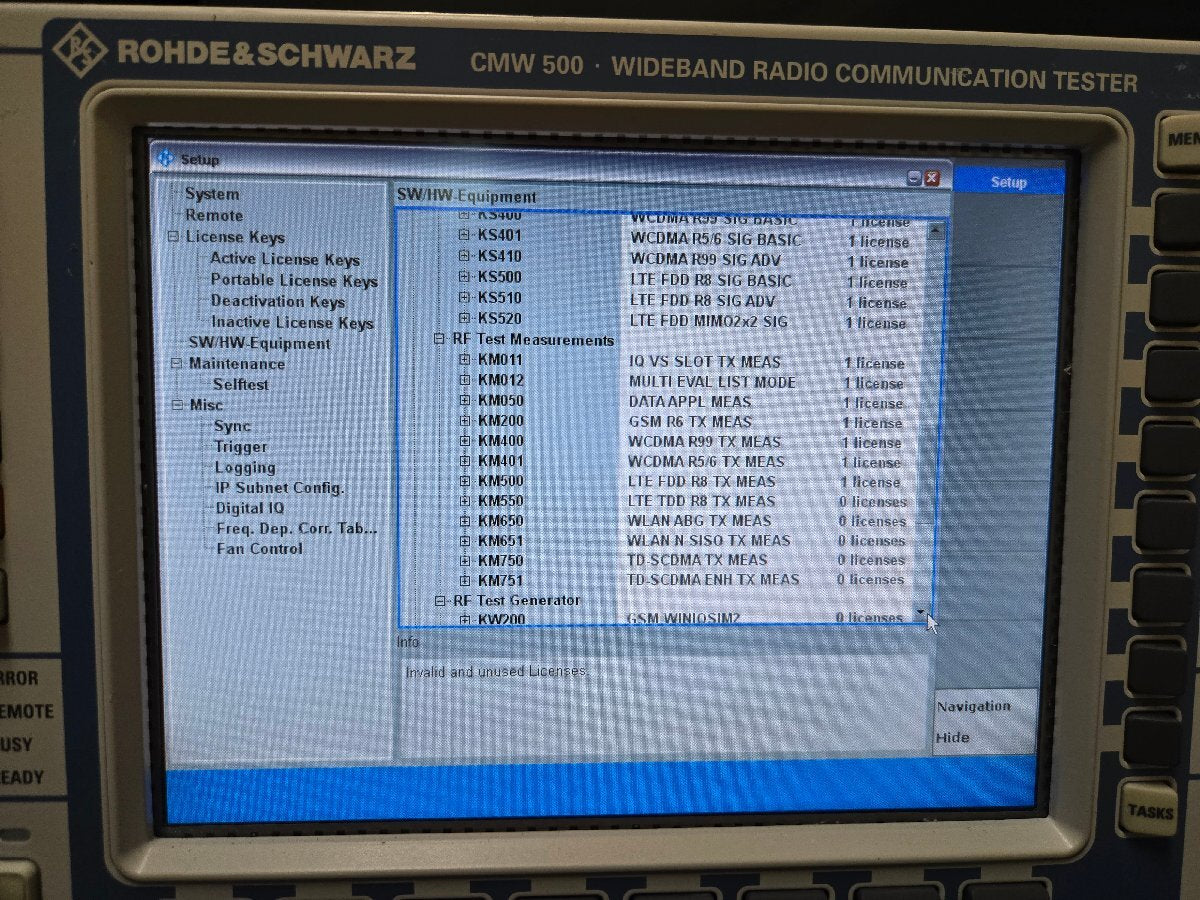Screen dimensions: 1200x900
Task: Expand the KM500 entry
Action: [464, 481]
